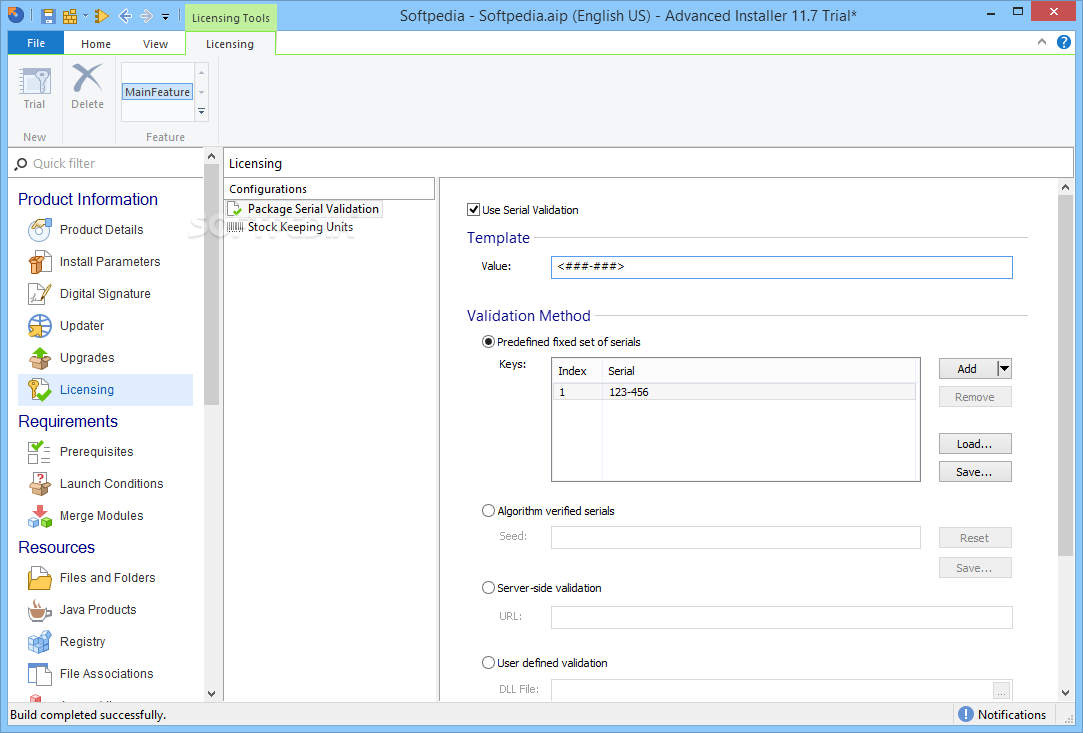
Task: Select MainFeature in the feature gallery
Action: tap(157, 92)
